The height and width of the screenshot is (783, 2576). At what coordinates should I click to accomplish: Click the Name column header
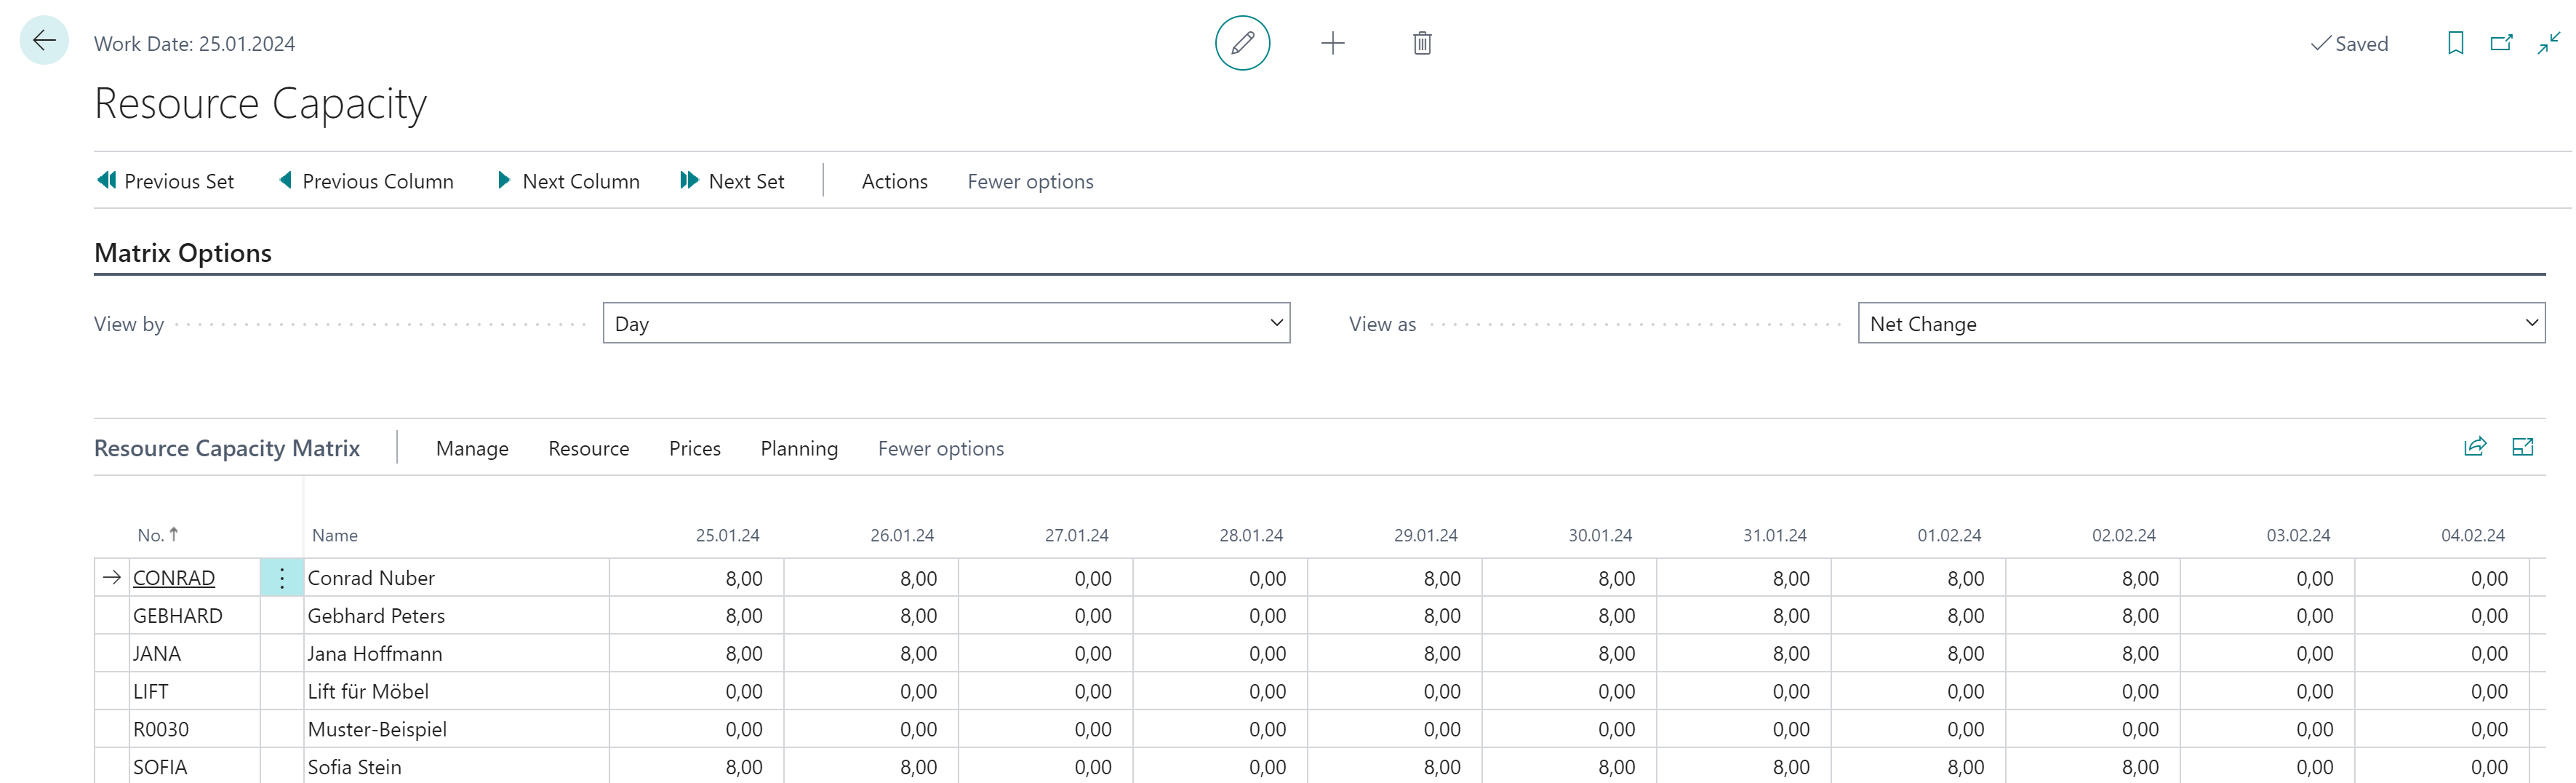tap(334, 535)
